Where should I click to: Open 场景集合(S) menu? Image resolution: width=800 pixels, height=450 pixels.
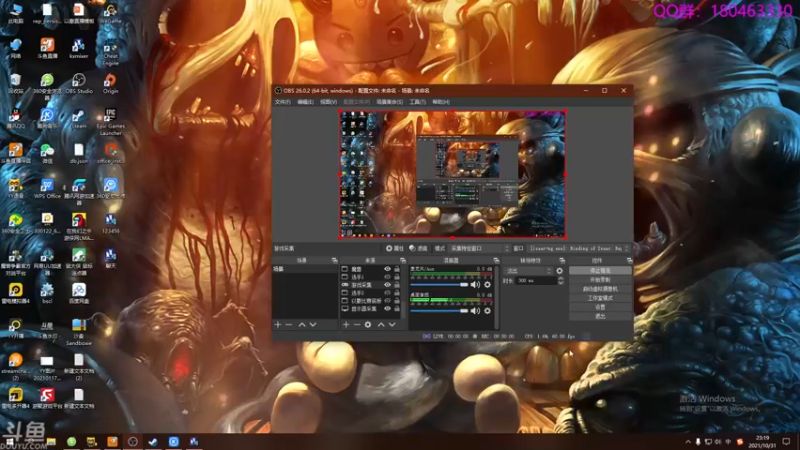click(x=390, y=102)
